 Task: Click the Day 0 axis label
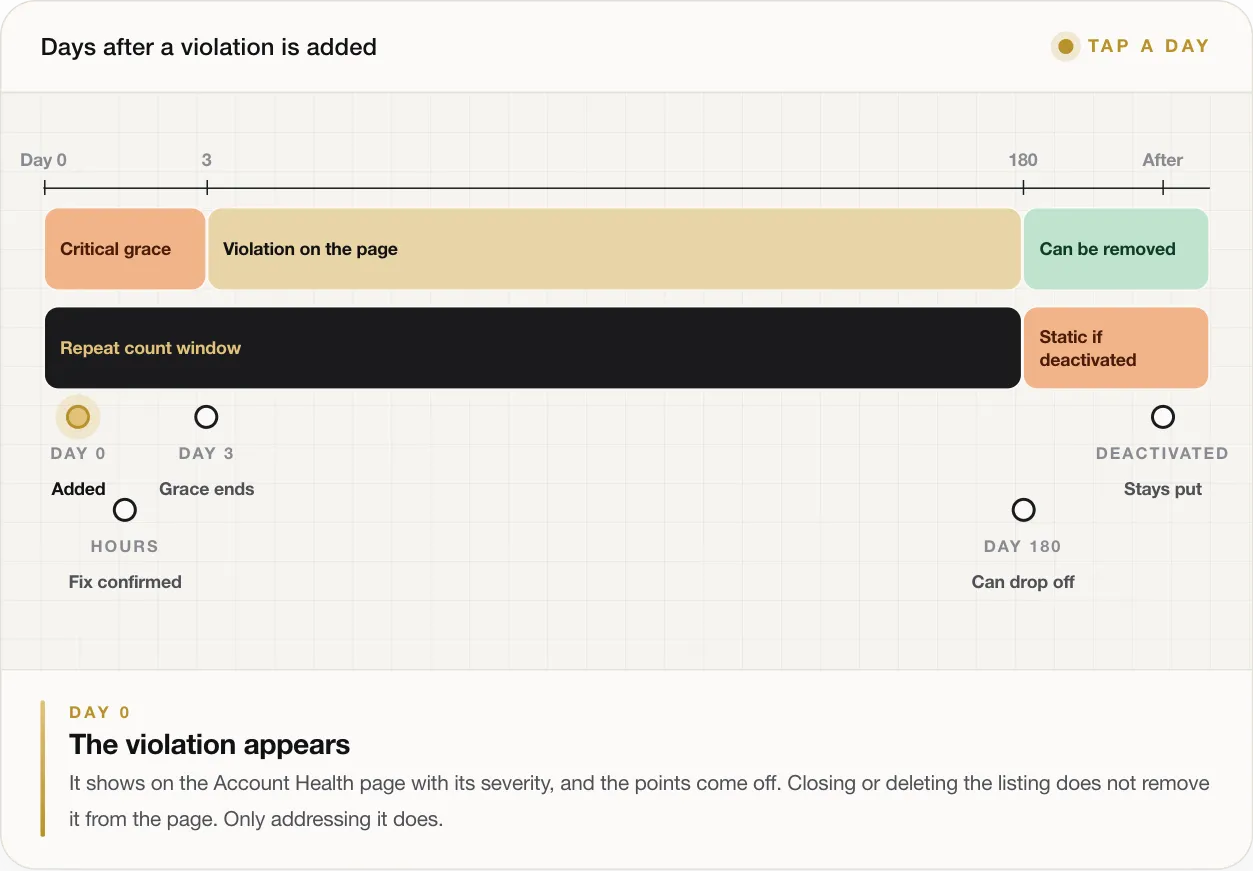pos(44,160)
